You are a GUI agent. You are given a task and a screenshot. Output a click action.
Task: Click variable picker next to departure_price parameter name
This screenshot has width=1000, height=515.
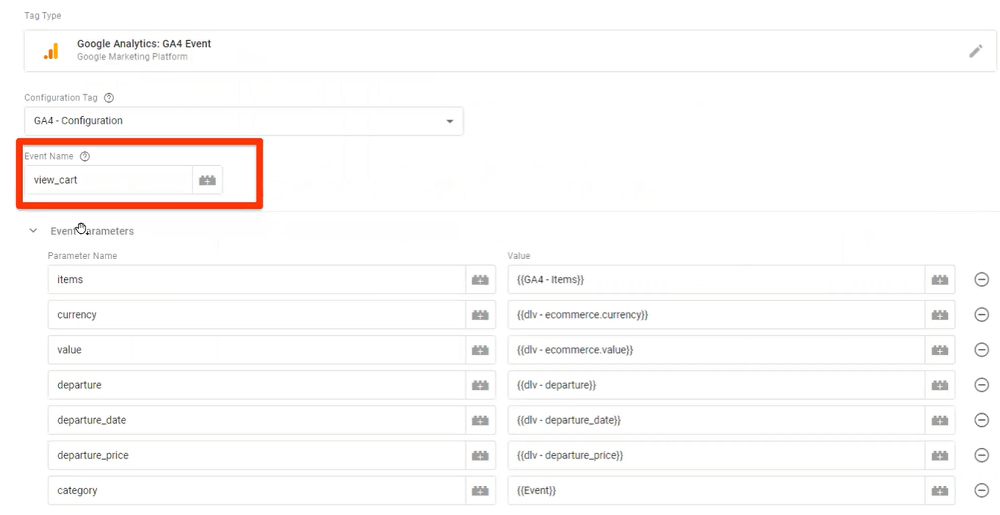click(480, 455)
